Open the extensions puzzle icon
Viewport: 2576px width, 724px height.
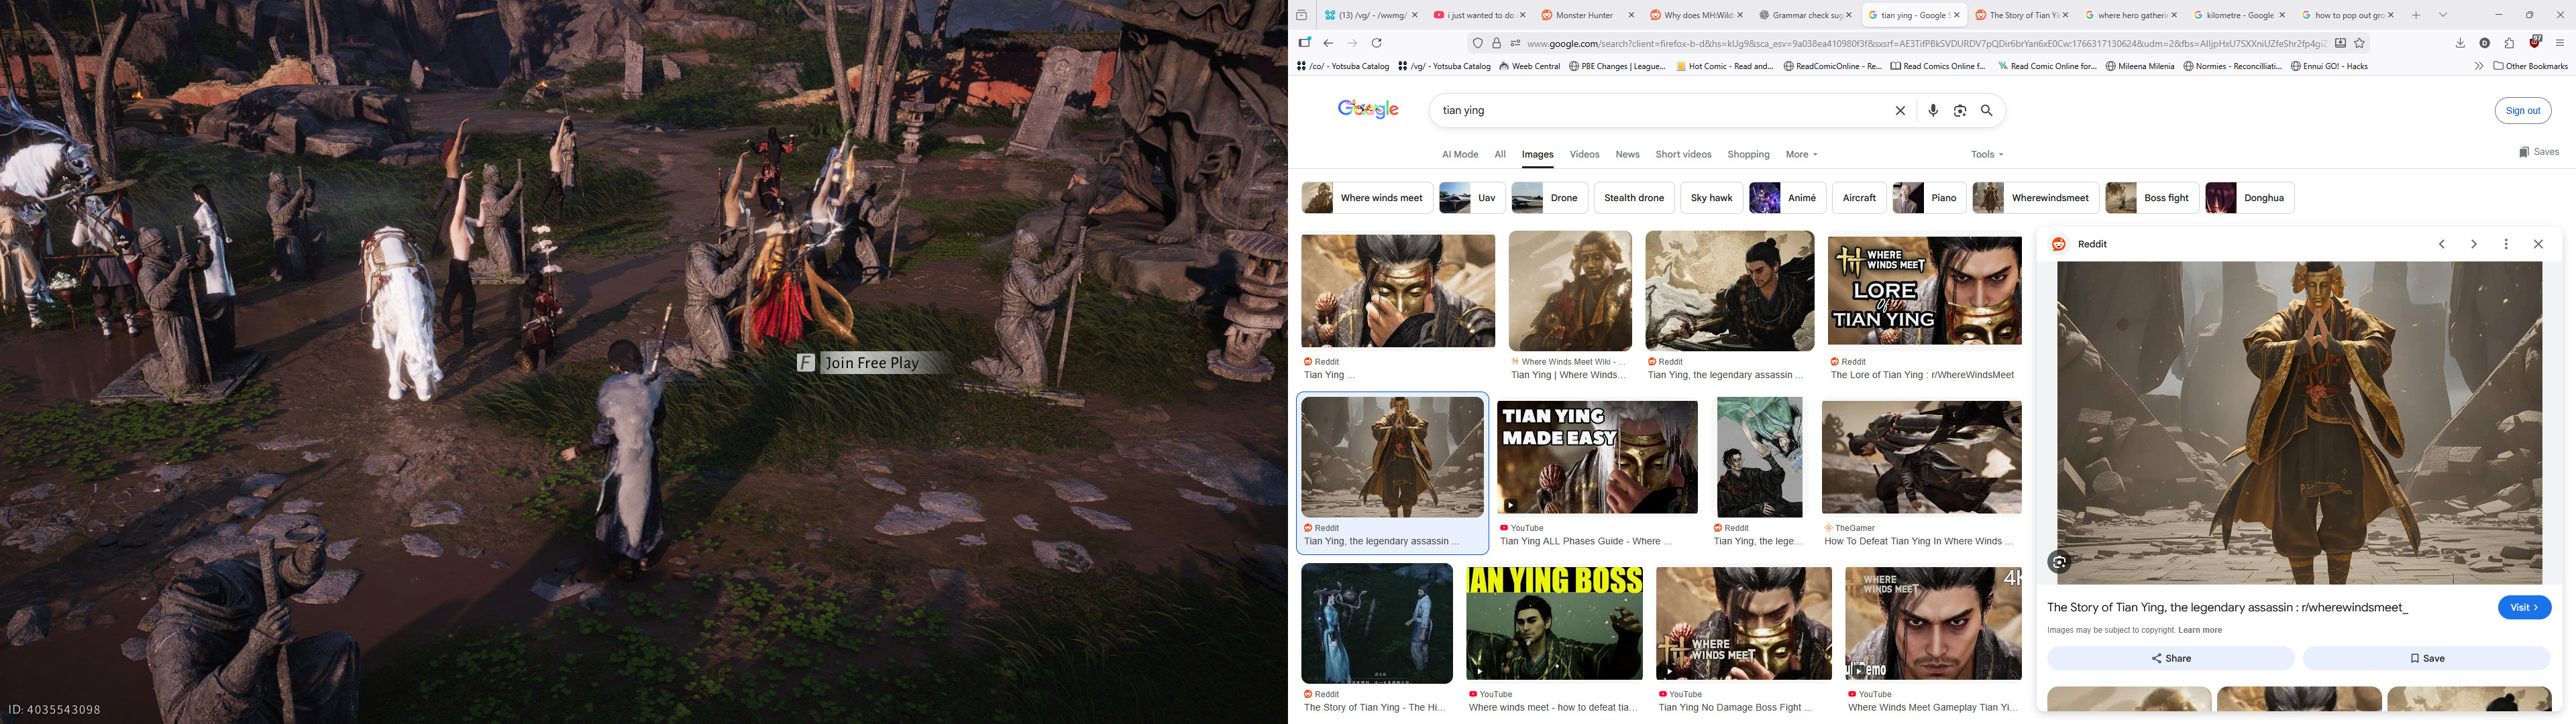pos(2509,43)
